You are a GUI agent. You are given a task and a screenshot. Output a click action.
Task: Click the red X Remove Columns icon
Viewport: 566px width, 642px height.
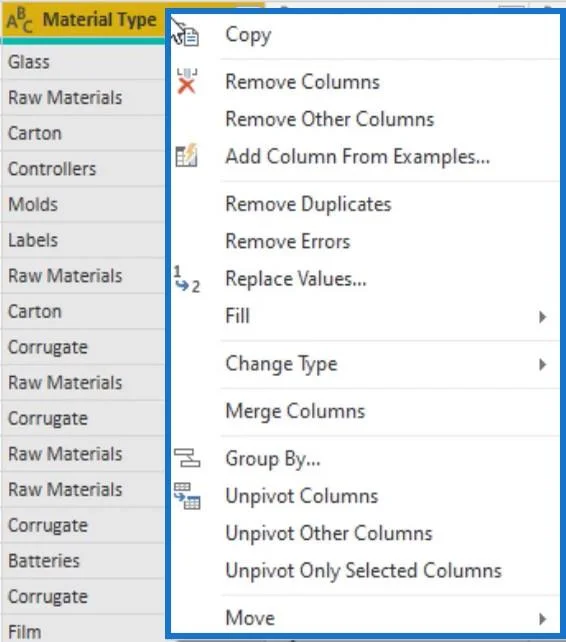tap(187, 81)
